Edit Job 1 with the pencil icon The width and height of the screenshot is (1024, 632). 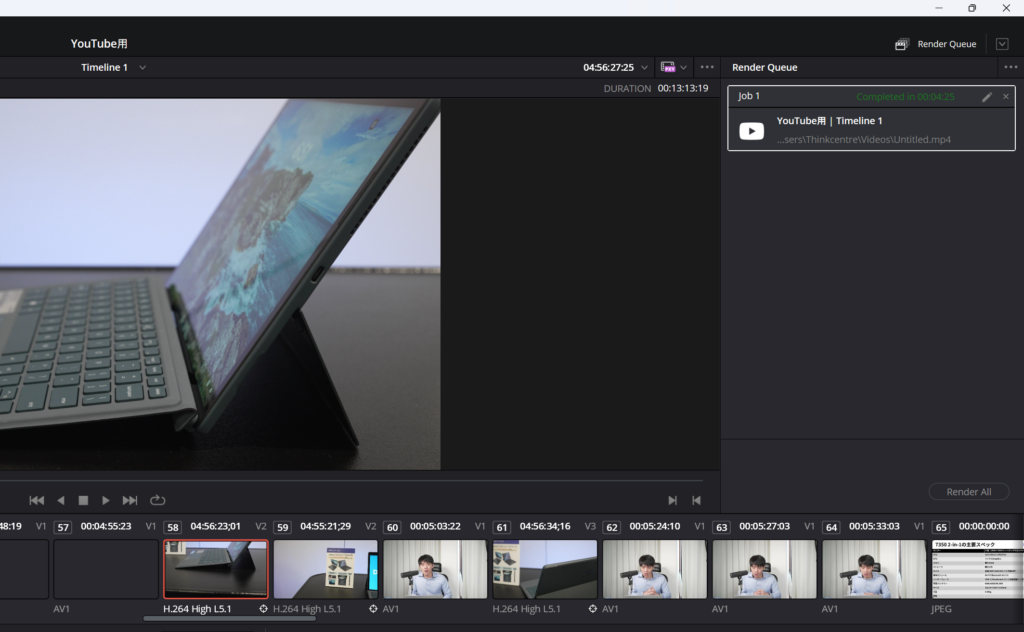pyautogui.click(x=987, y=97)
